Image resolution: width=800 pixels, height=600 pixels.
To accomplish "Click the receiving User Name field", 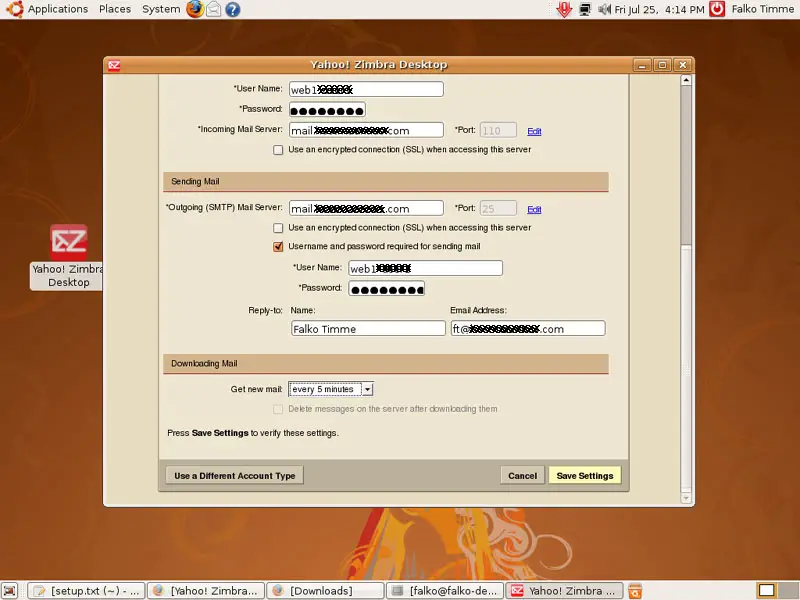I will point(366,89).
